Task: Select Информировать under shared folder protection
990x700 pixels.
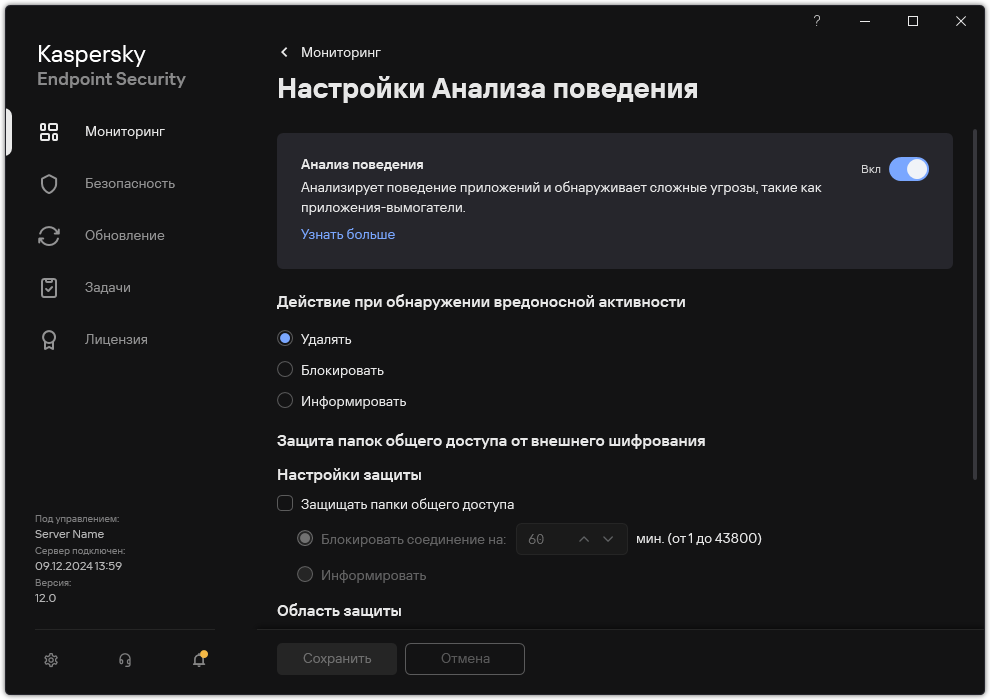Action: [x=305, y=574]
